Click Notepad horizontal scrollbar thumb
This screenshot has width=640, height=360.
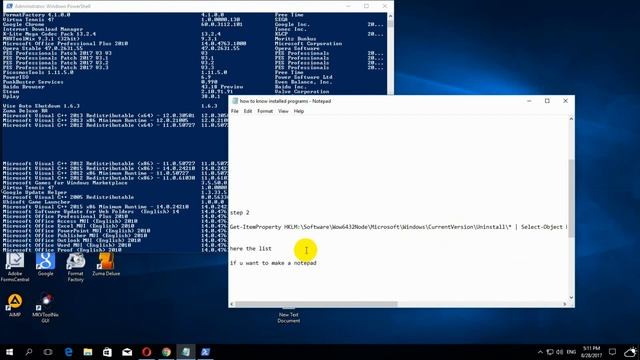(x=317, y=304)
